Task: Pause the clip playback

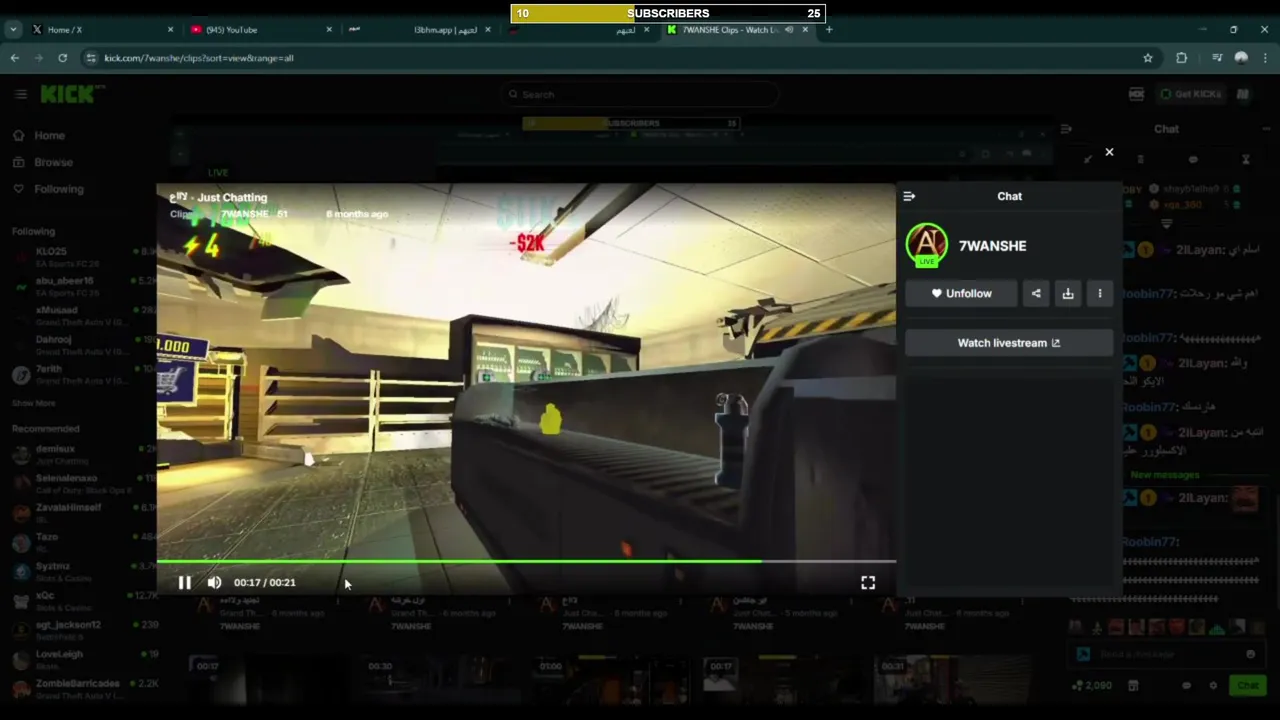Action: [184, 582]
